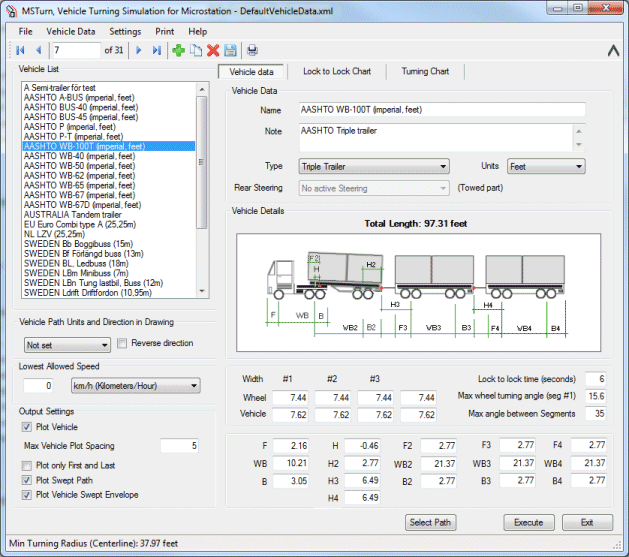The height and width of the screenshot is (557, 629).
Task: Click Lock to lock time field
Action: click(595, 379)
